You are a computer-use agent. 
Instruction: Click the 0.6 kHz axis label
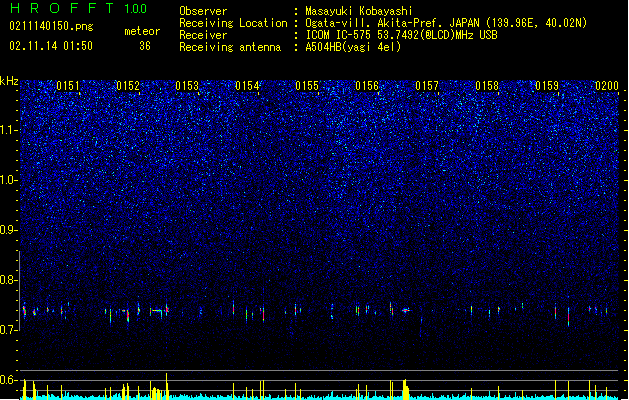[9, 380]
